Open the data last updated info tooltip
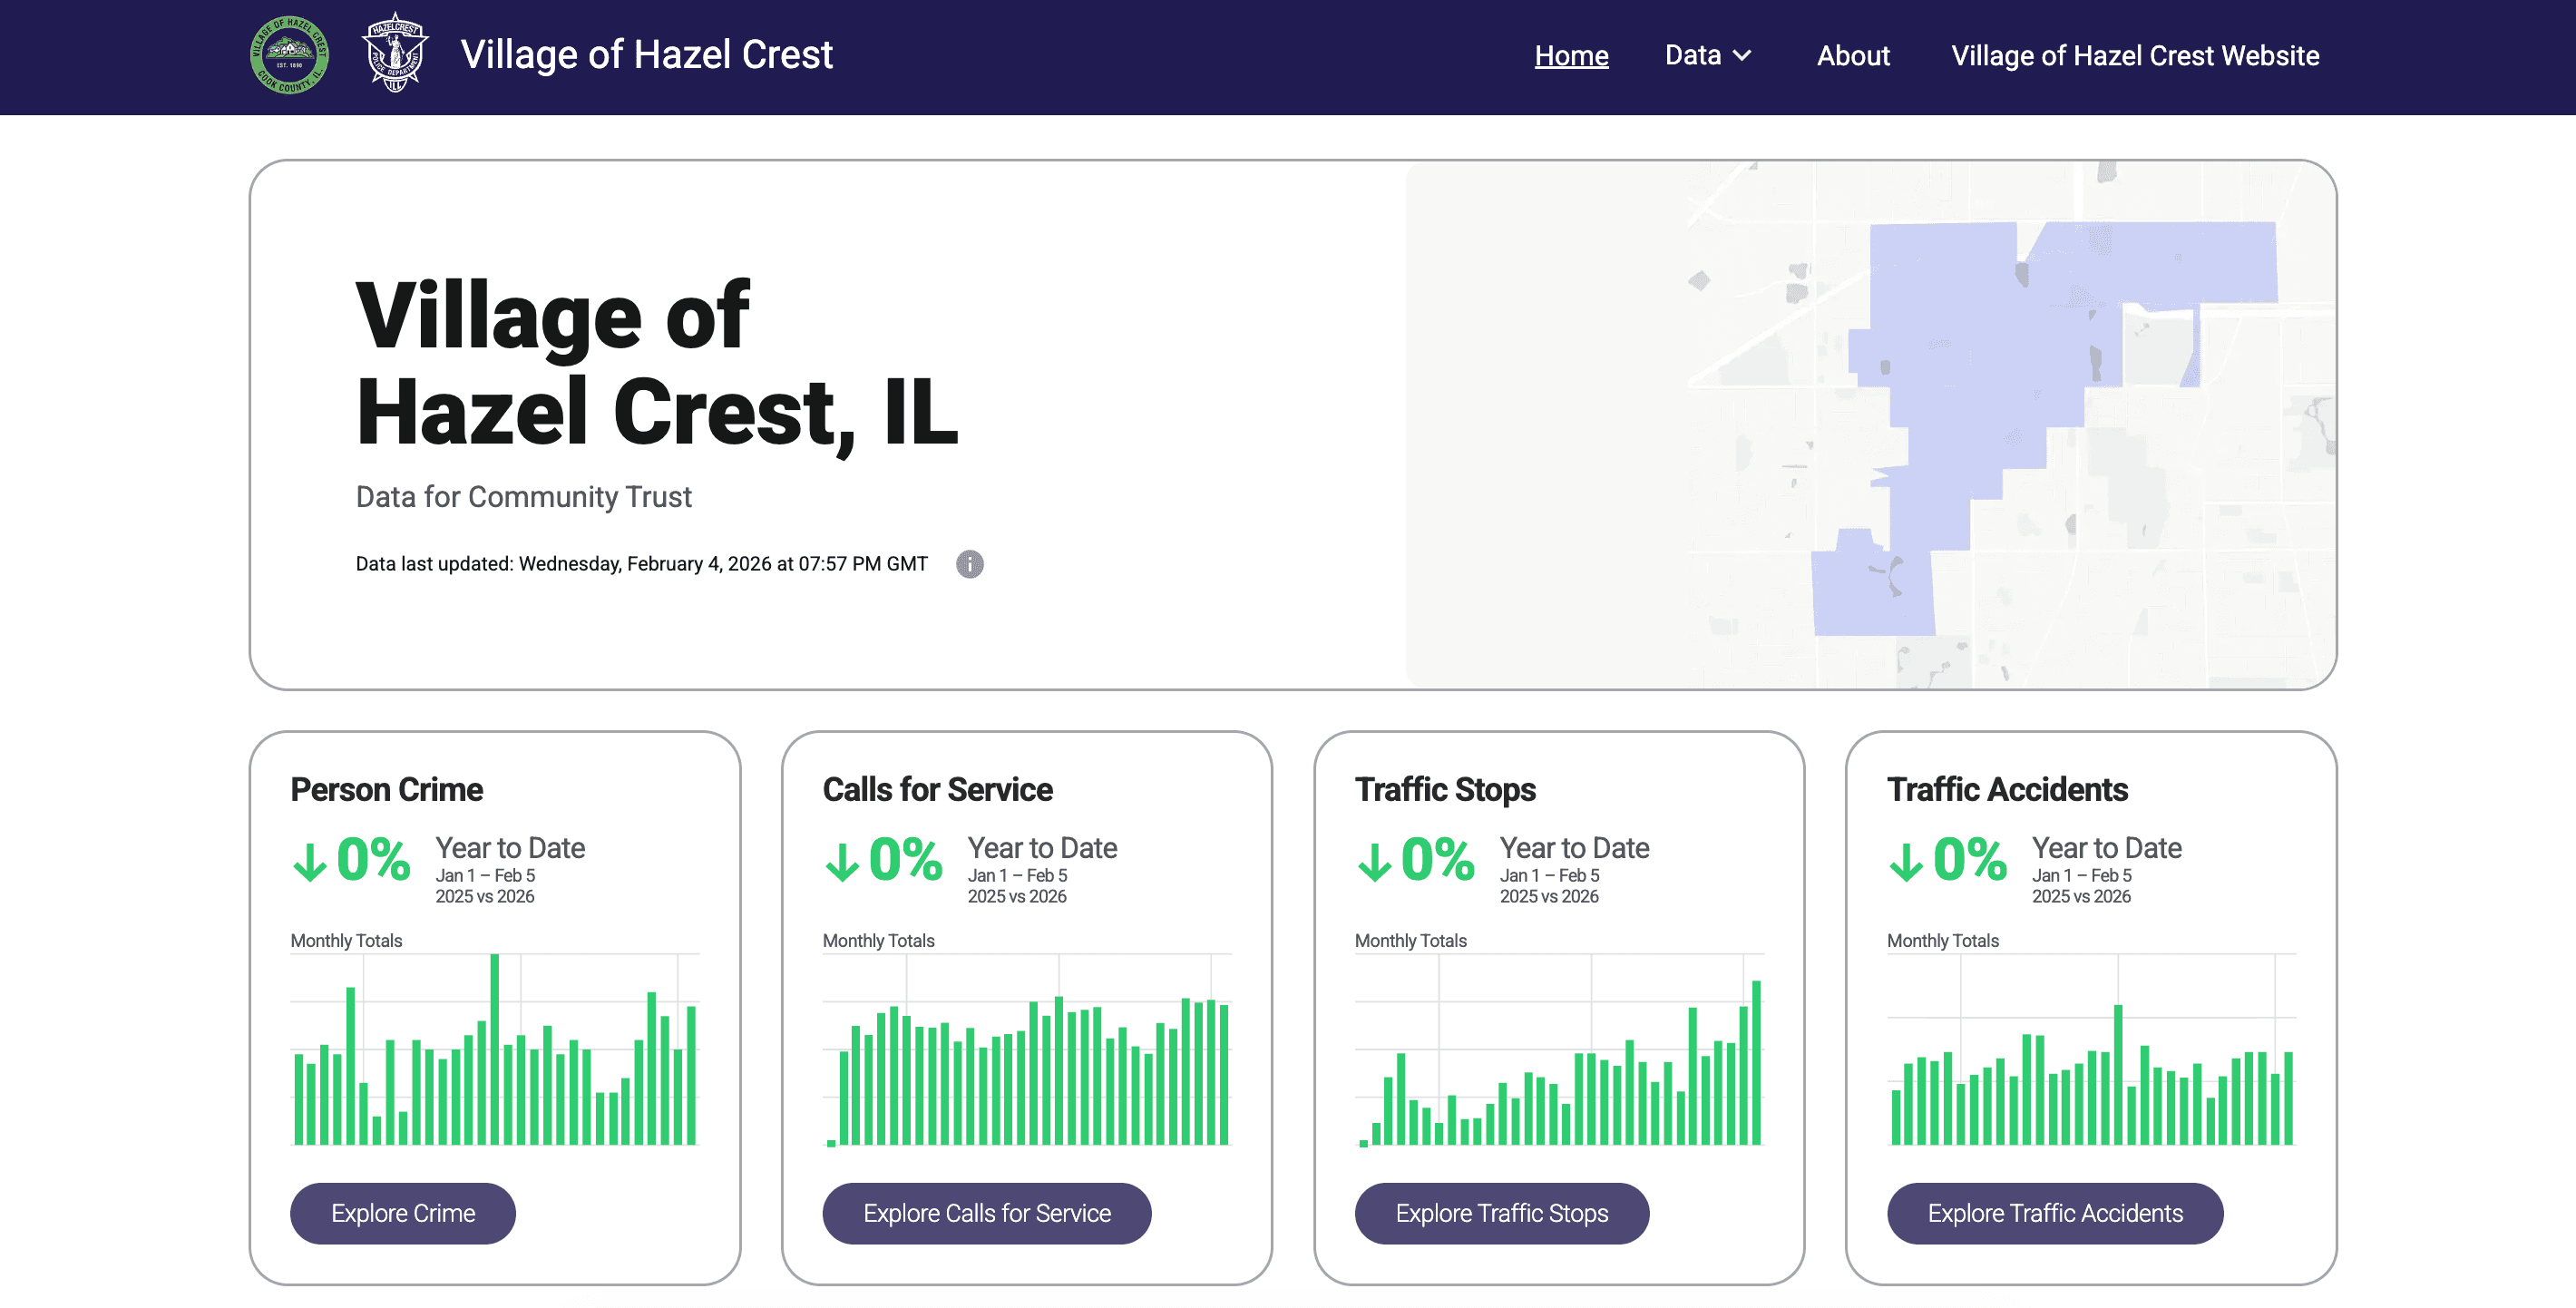Image resolution: width=2576 pixels, height=1308 pixels. 968,564
